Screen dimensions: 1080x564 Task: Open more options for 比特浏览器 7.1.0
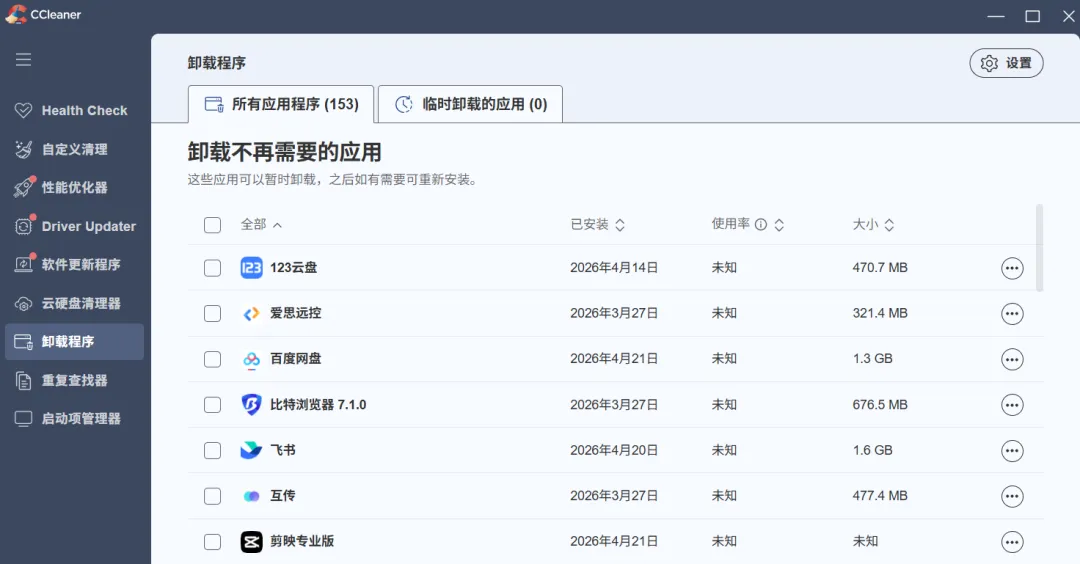(x=1012, y=405)
